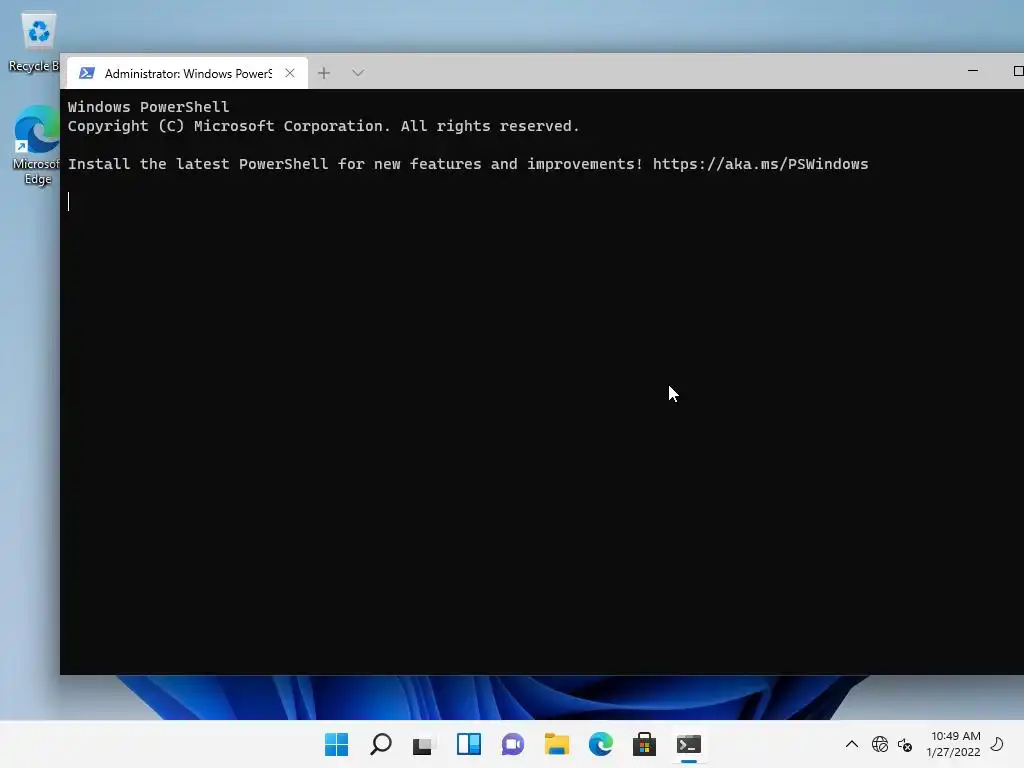Select the Recycle Bin desktop icon

[34, 43]
